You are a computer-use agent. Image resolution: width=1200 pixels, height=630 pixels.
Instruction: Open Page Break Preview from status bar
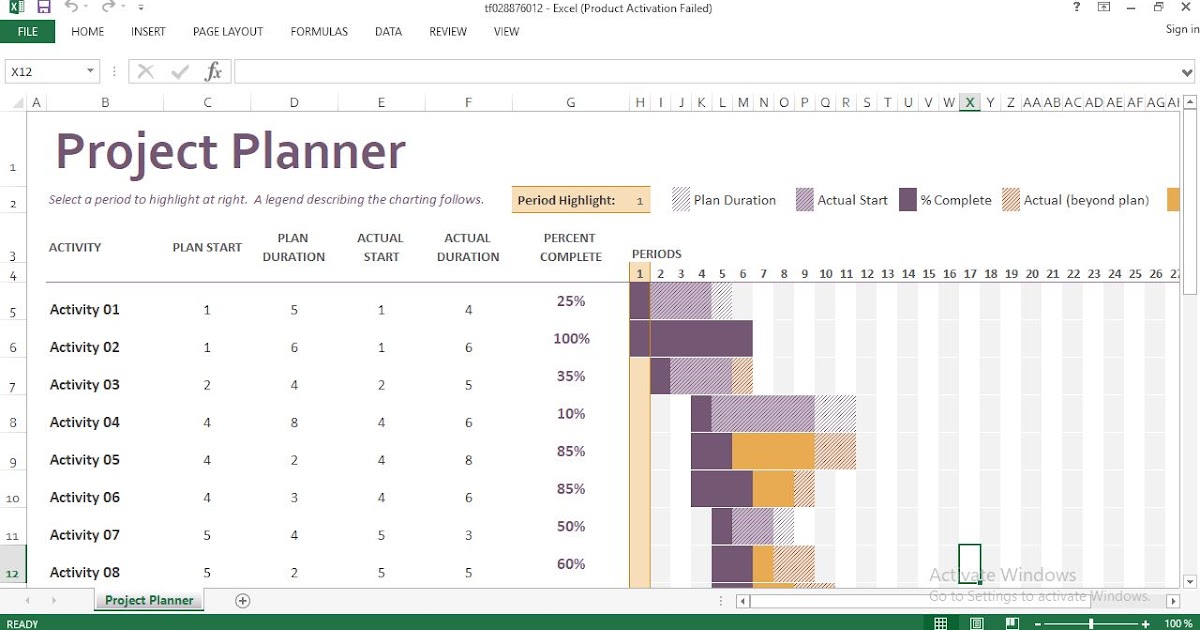[x=1011, y=622]
